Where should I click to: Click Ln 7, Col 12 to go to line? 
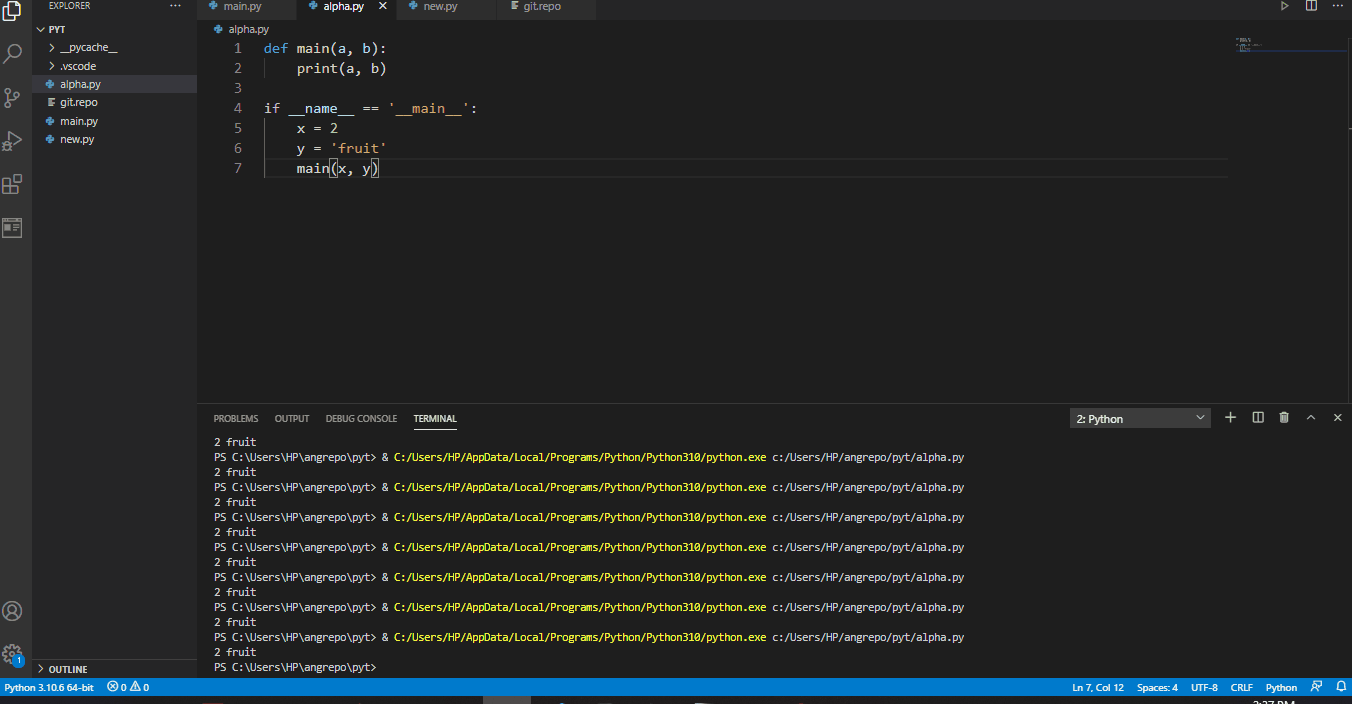1097,687
